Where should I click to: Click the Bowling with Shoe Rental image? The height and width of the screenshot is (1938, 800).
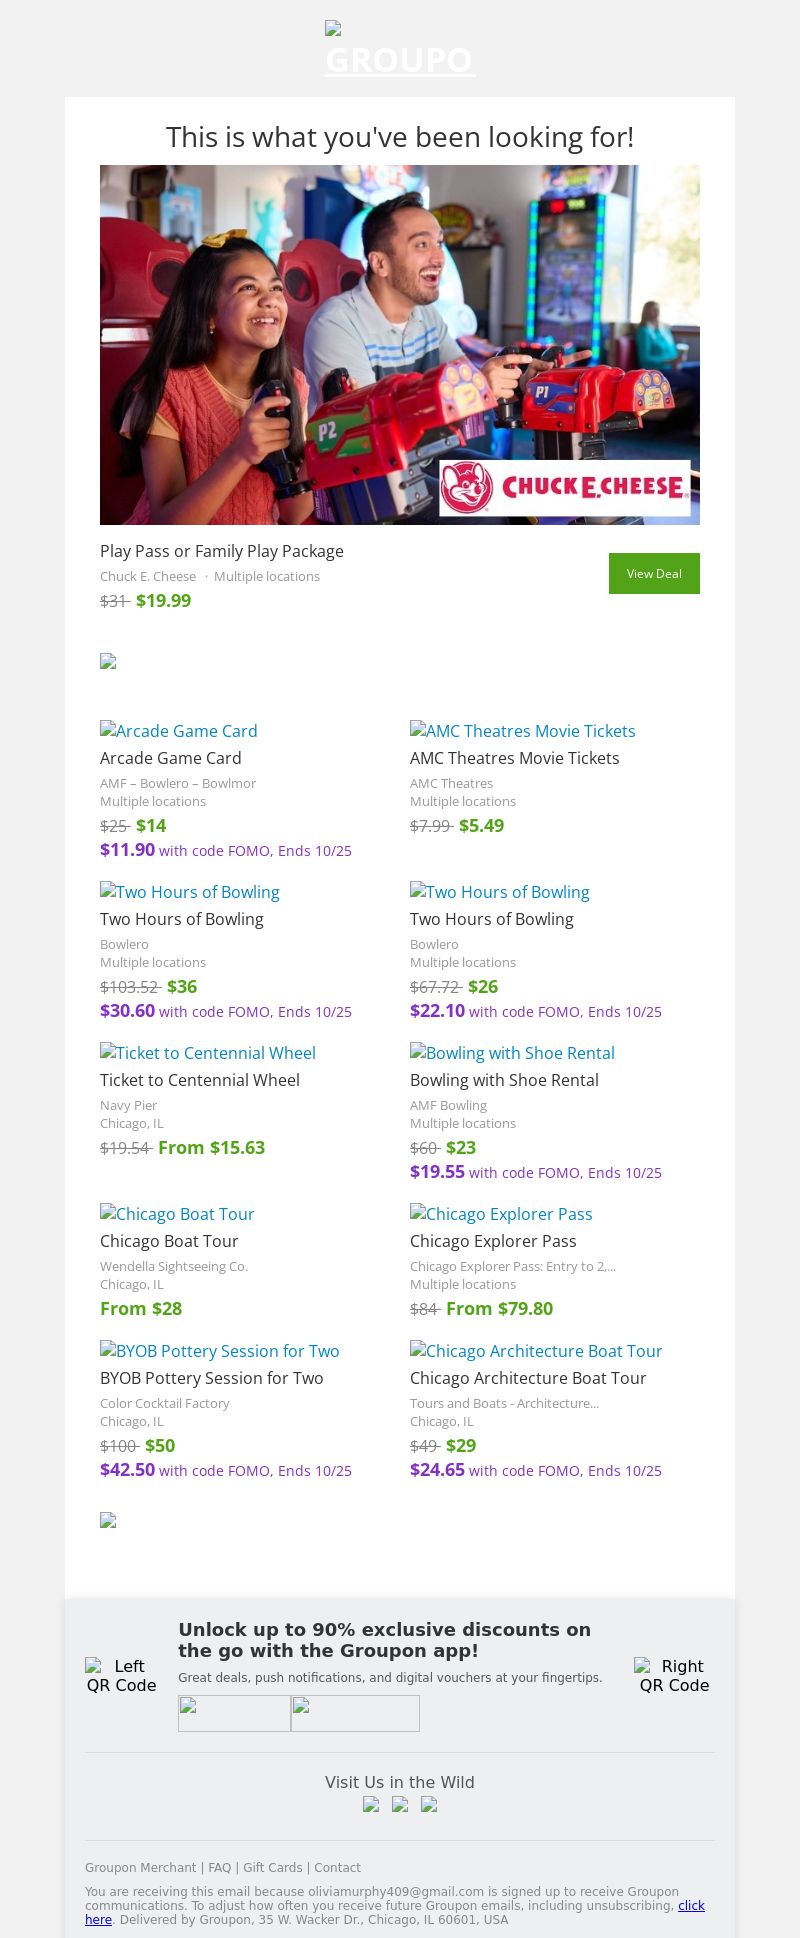512,1053
